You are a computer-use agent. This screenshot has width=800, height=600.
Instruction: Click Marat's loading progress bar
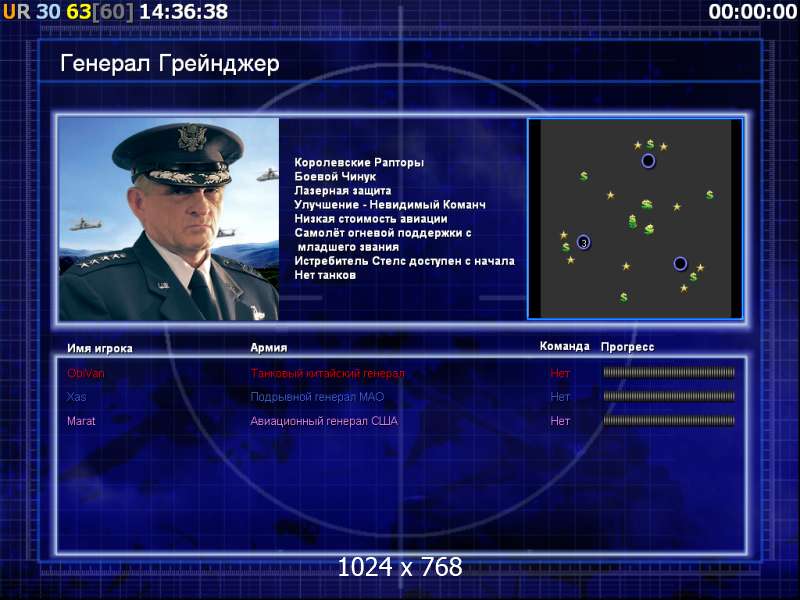[x=669, y=421]
